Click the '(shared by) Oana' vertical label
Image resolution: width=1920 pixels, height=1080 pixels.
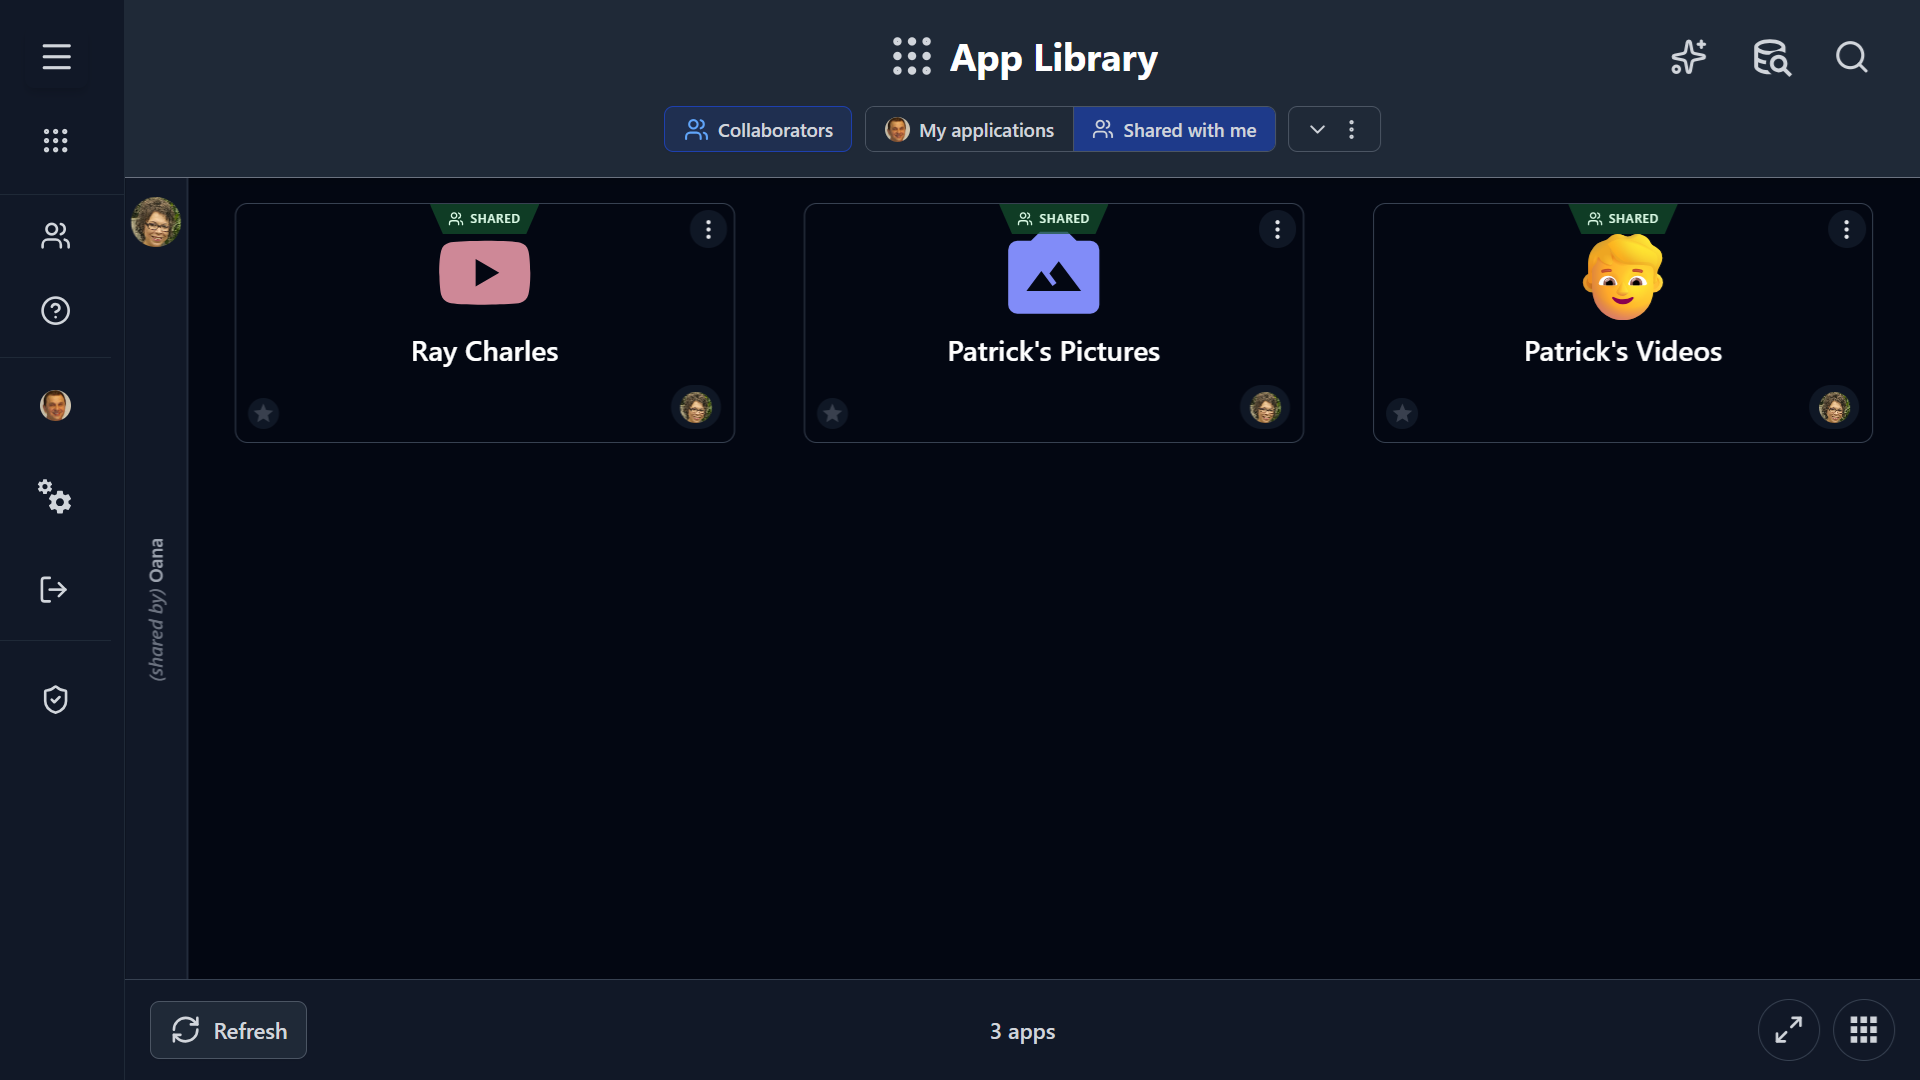point(157,609)
